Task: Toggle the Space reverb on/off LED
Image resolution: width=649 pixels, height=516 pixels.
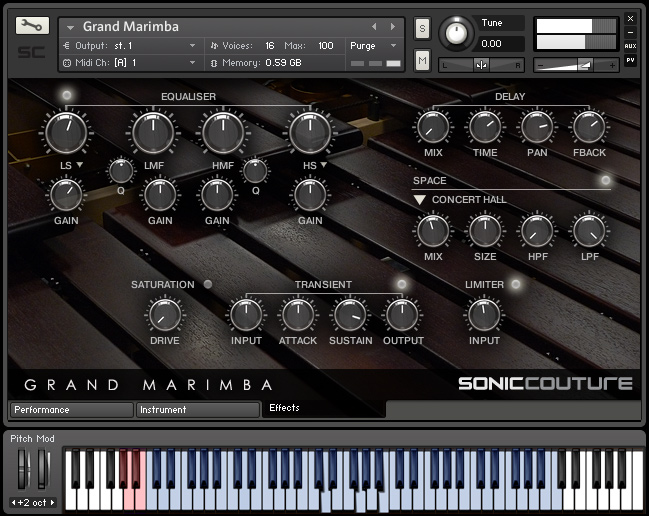Action: point(606,180)
